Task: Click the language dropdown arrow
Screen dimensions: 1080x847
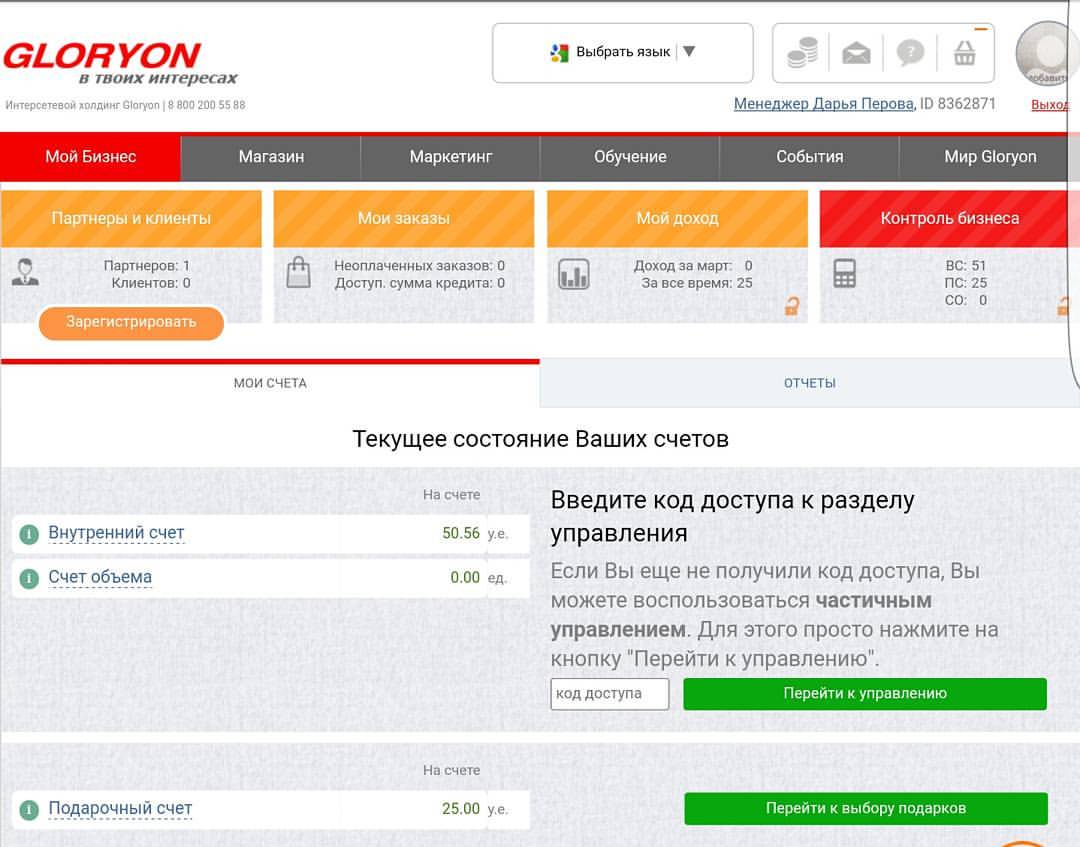Action: point(689,51)
